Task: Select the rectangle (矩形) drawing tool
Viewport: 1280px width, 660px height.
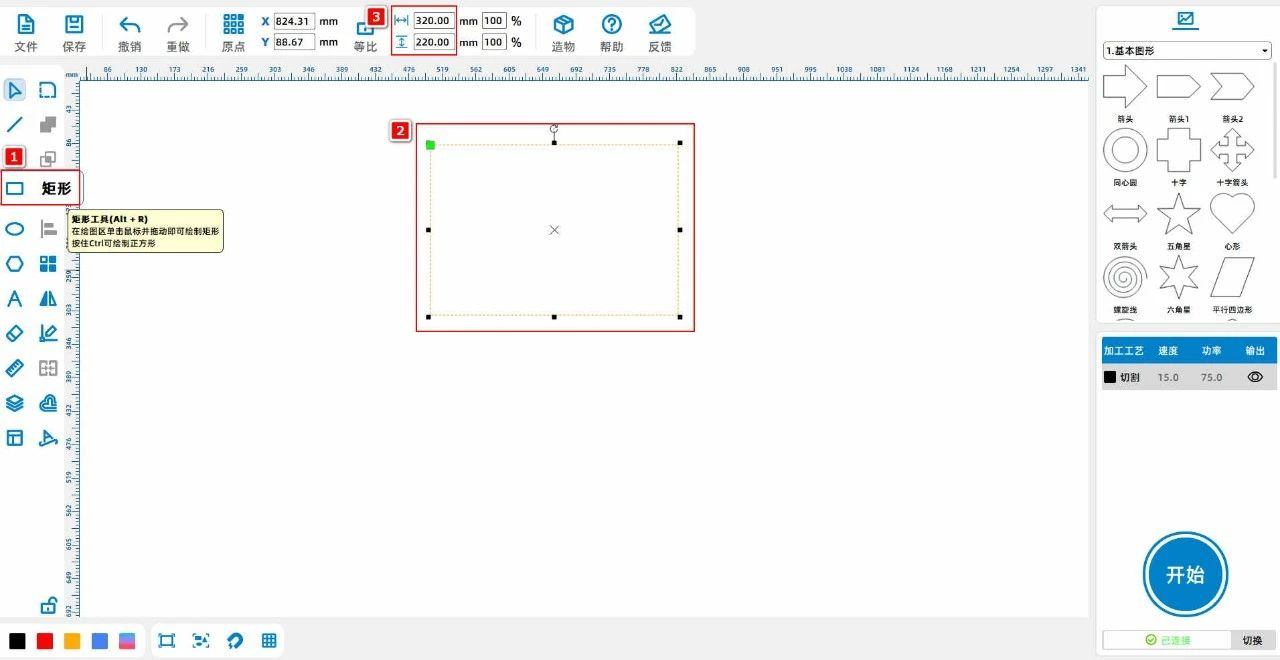Action: (15, 188)
